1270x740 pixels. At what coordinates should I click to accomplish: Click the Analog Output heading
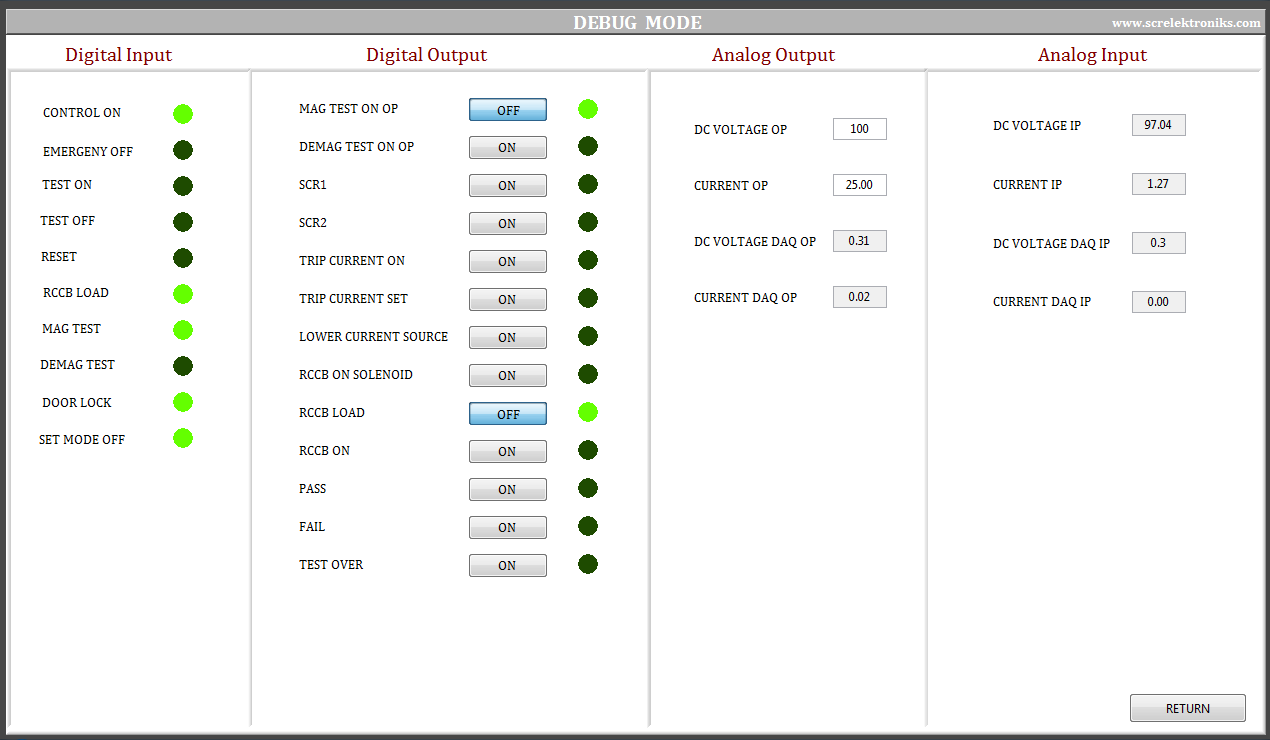coord(774,55)
